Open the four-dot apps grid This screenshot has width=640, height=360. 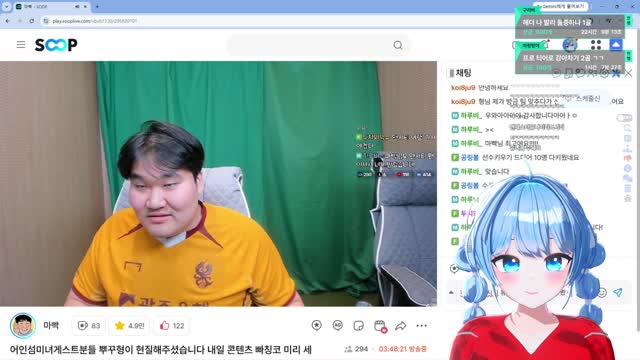click(x=596, y=44)
